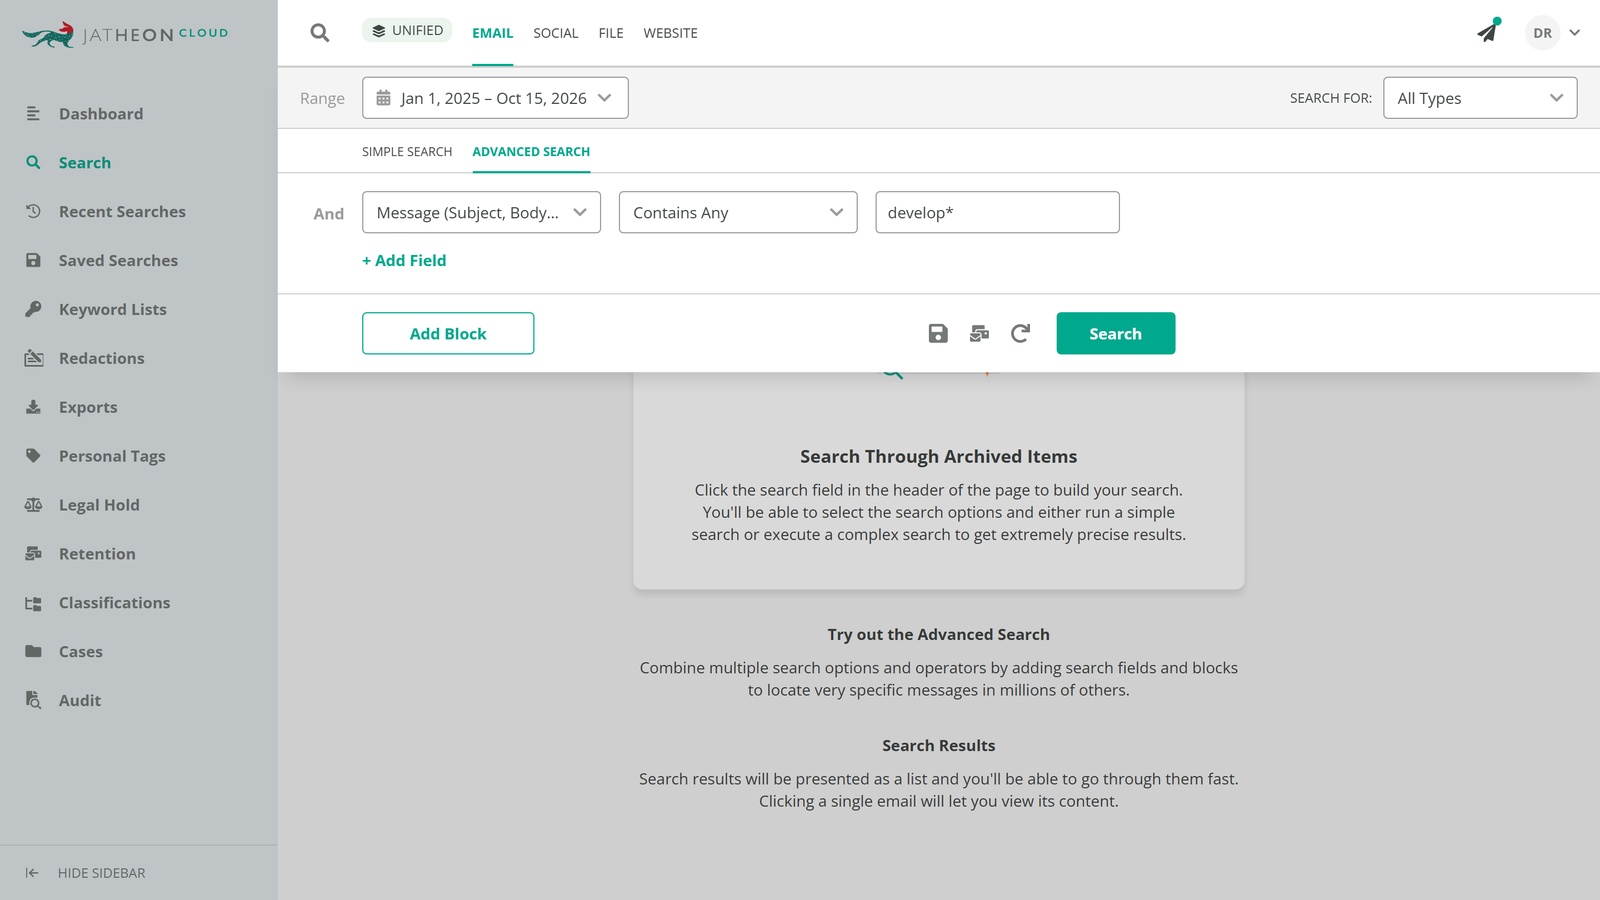Open the Retention page
Viewport: 1600px width, 900px height.
pos(97,554)
